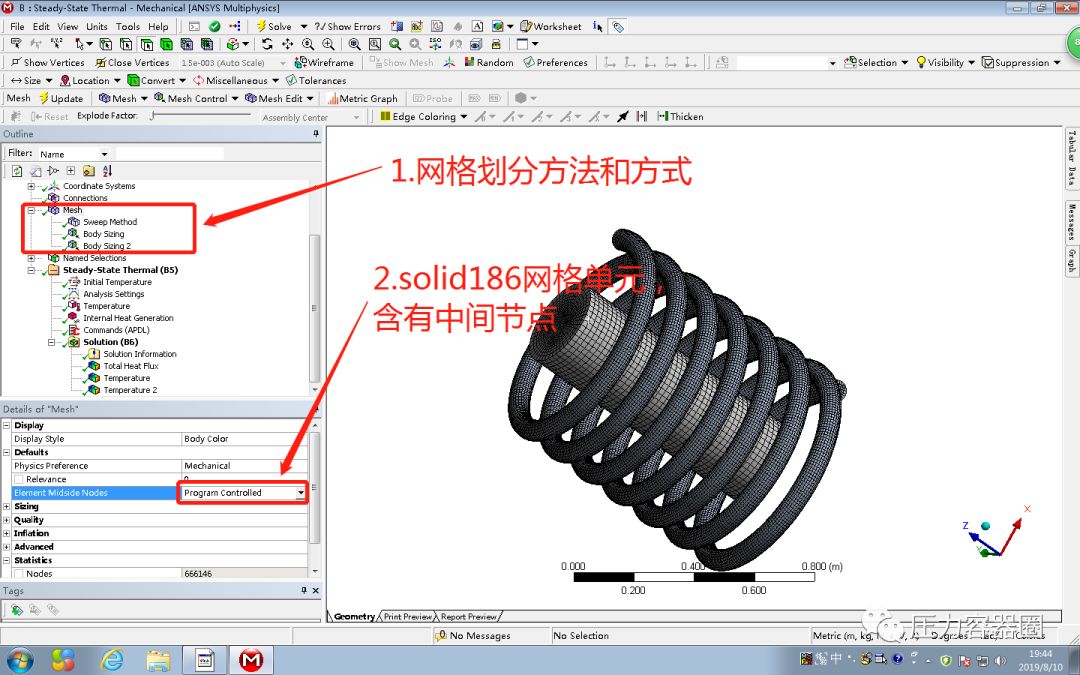The height and width of the screenshot is (675, 1080).
Task: Open the Element Midside Nodes dropdown
Action: [x=302, y=492]
